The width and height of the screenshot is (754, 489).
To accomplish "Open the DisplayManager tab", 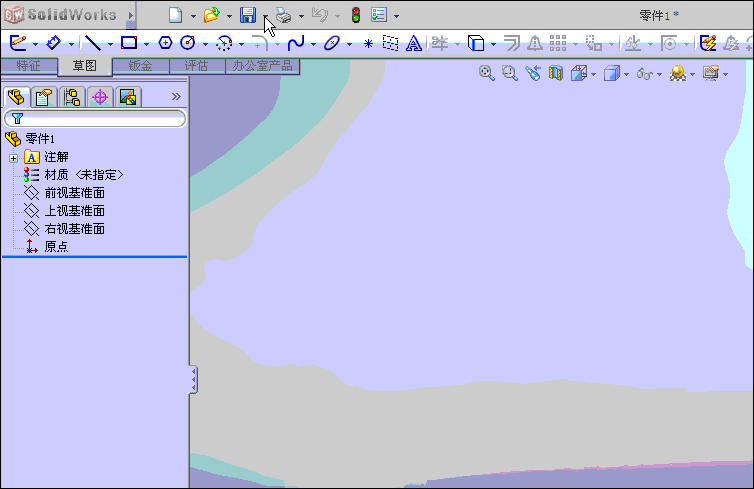I will tap(128, 97).
